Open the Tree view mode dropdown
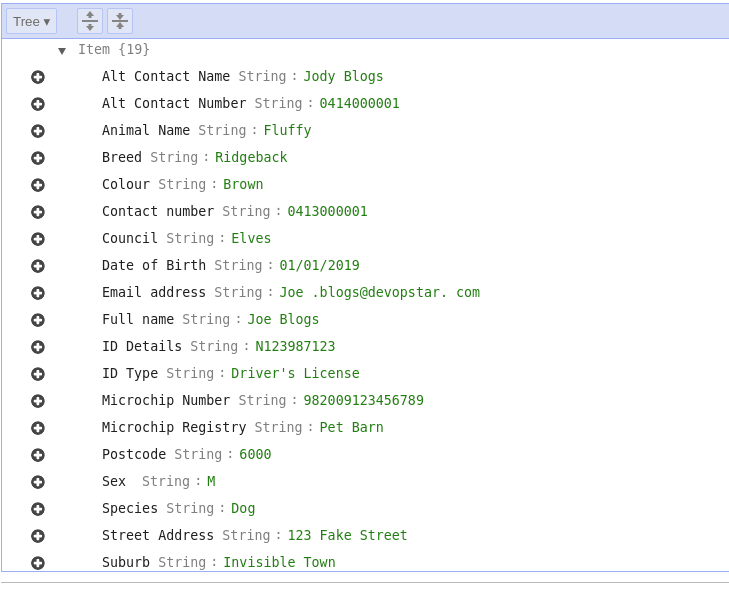 click(32, 21)
